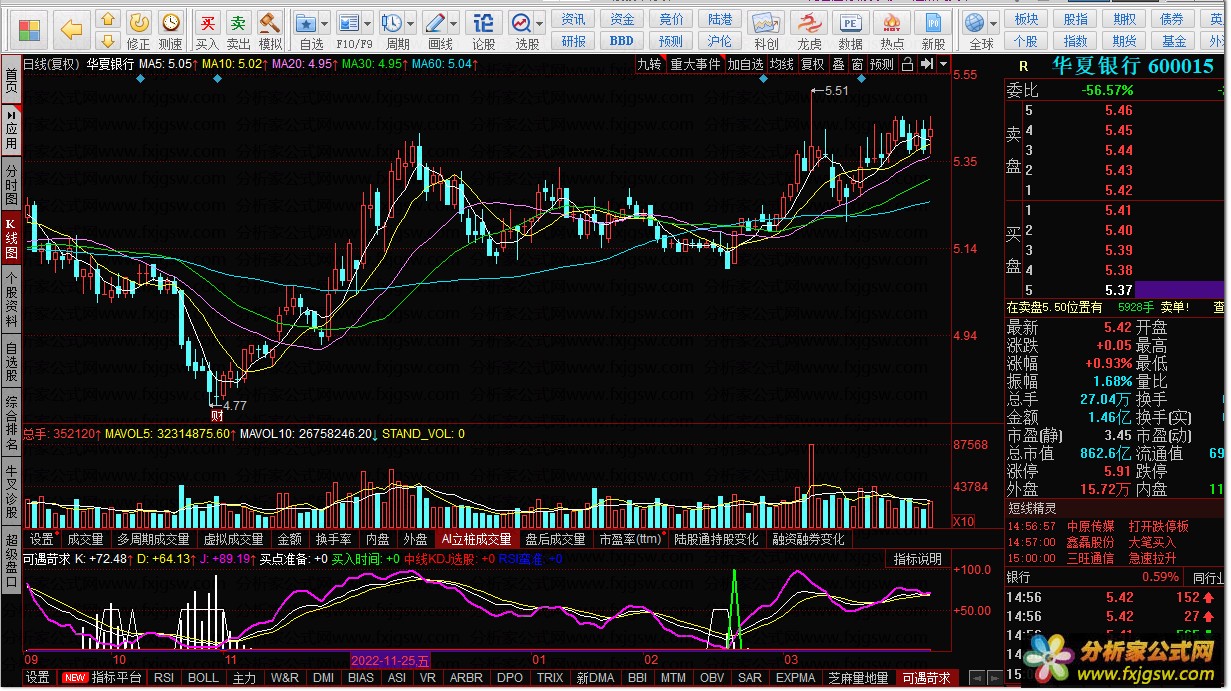1231x691 pixels.
Task: Open the 科创 chart icon
Action: click(766, 22)
